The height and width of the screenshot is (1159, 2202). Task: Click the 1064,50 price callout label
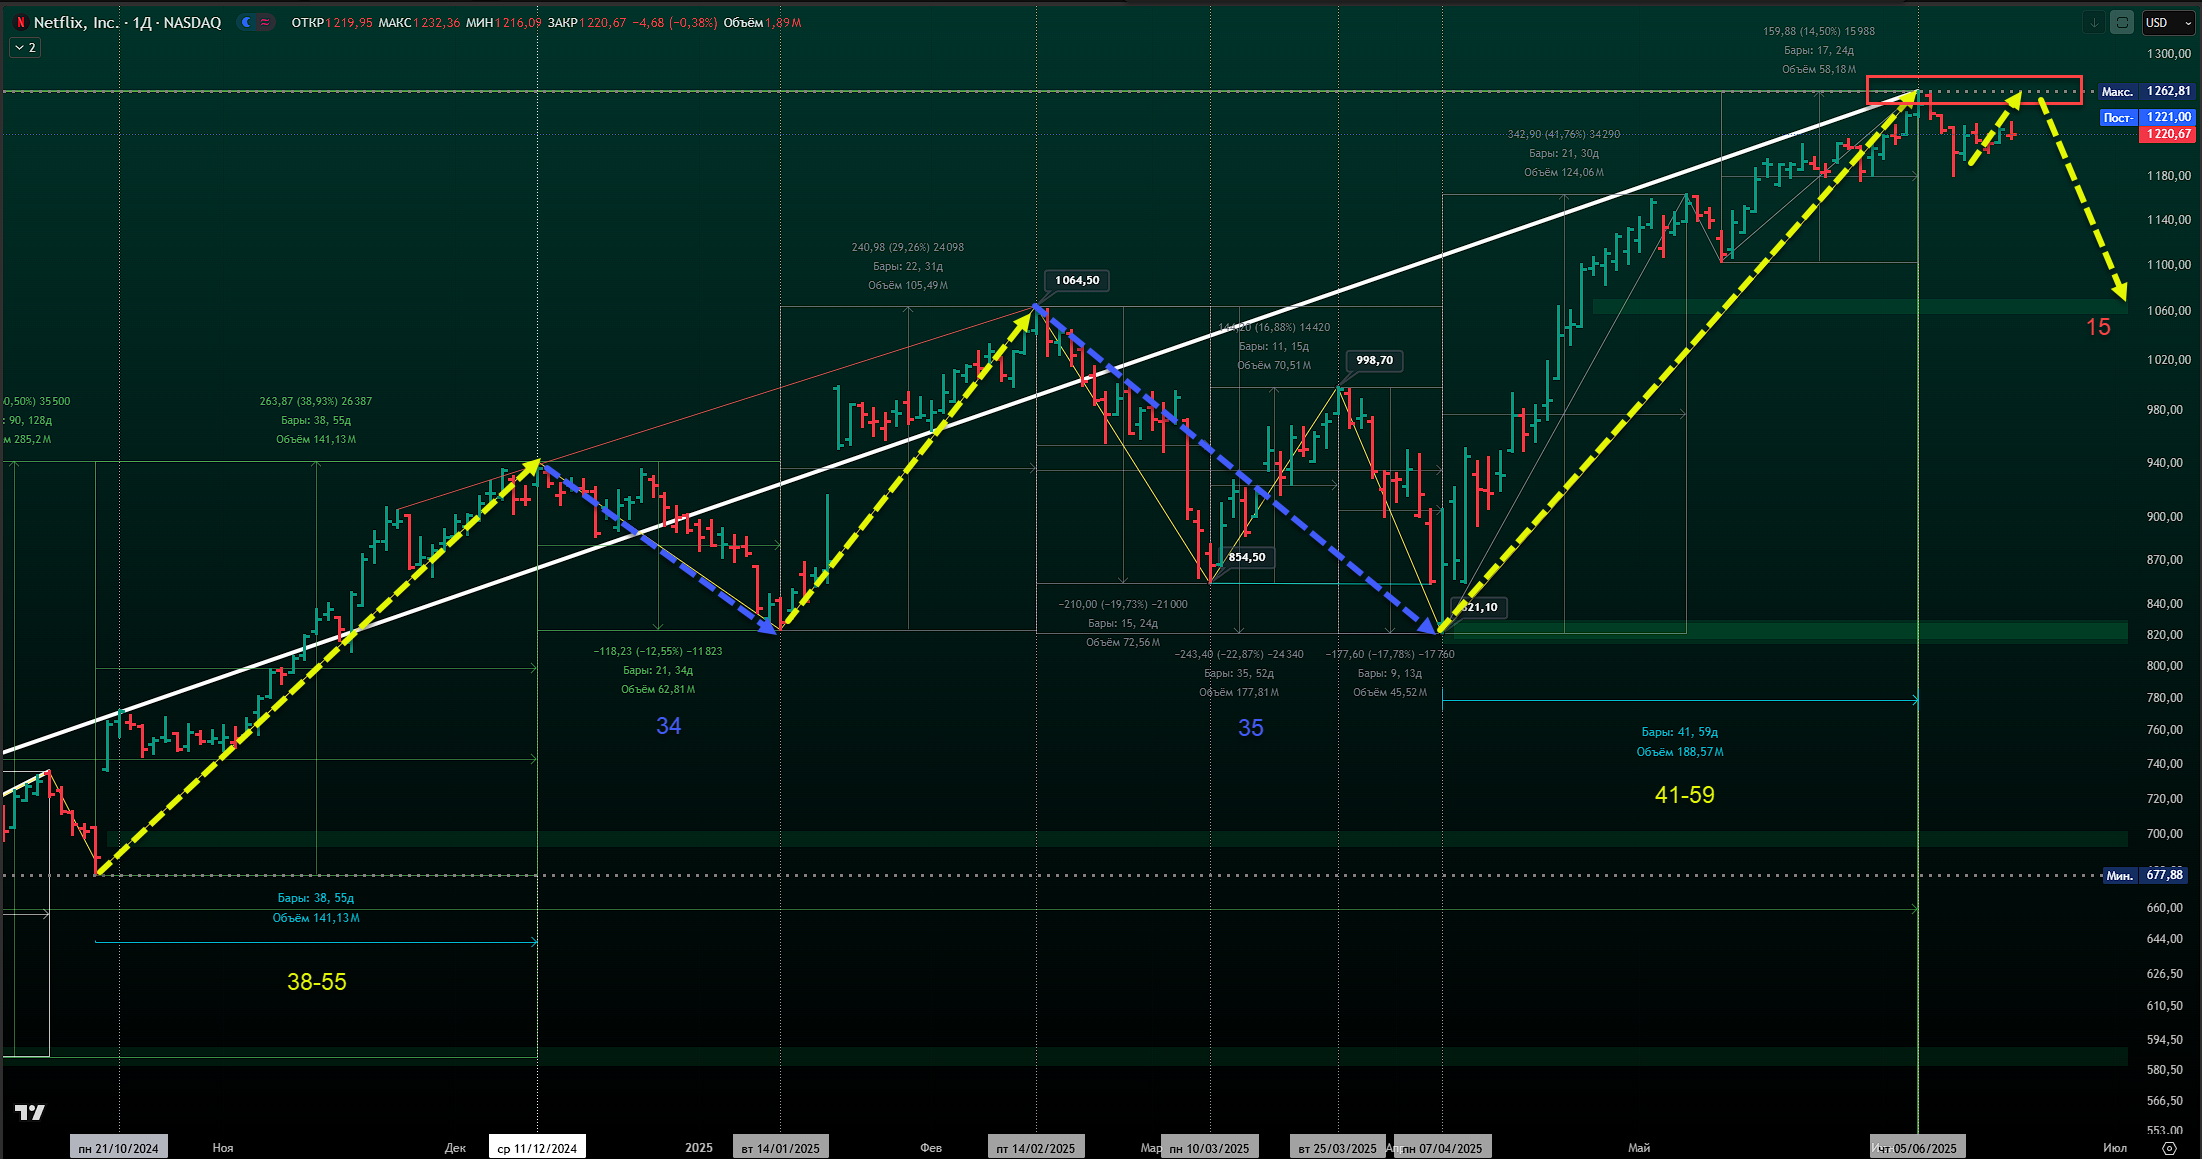pyautogui.click(x=1077, y=280)
